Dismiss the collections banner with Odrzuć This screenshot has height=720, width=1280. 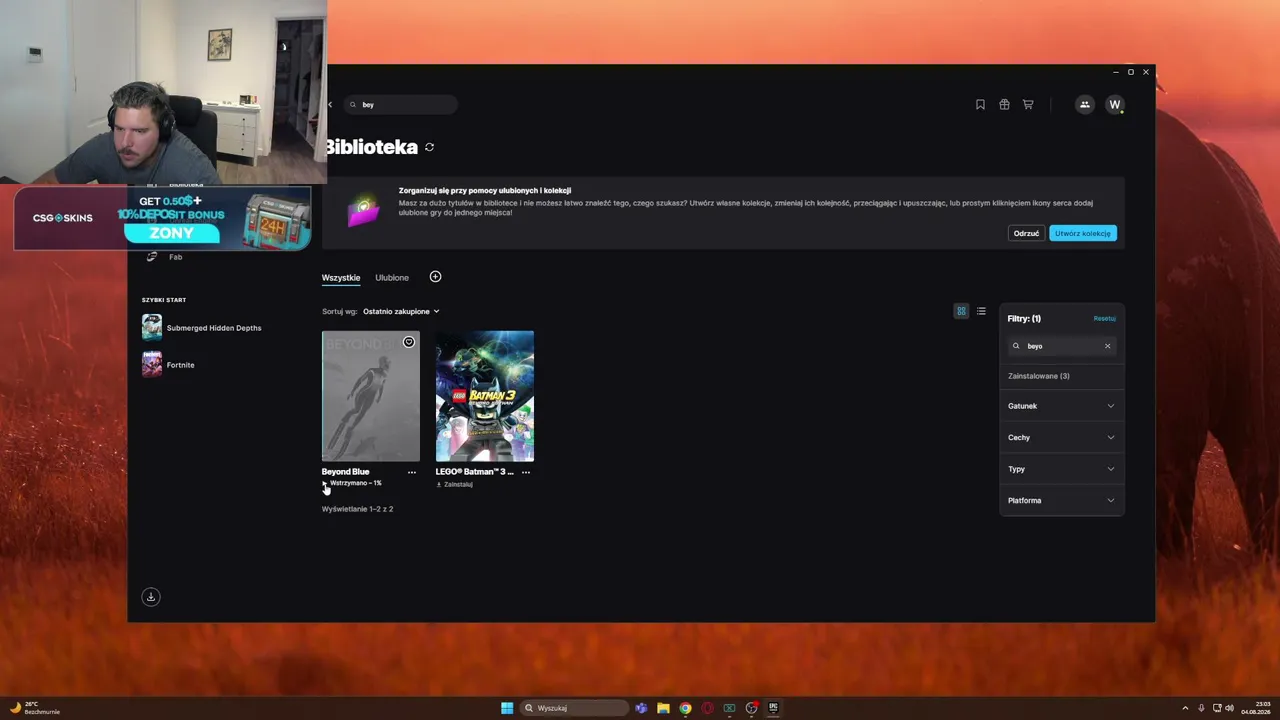(1026, 233)
